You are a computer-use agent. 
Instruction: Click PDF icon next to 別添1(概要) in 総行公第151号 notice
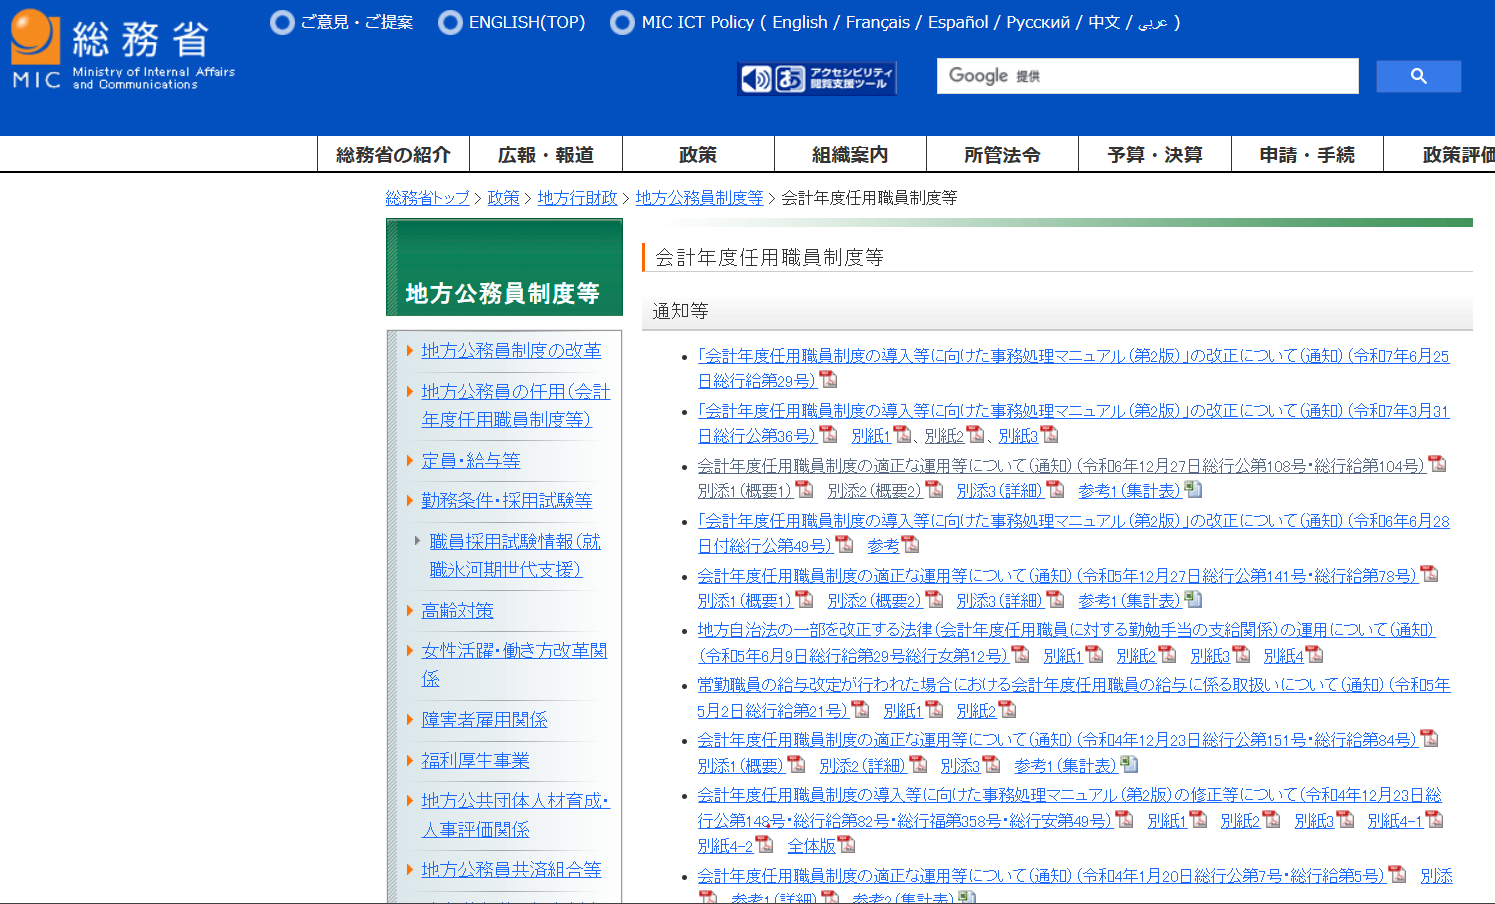[x=796, y=764]
